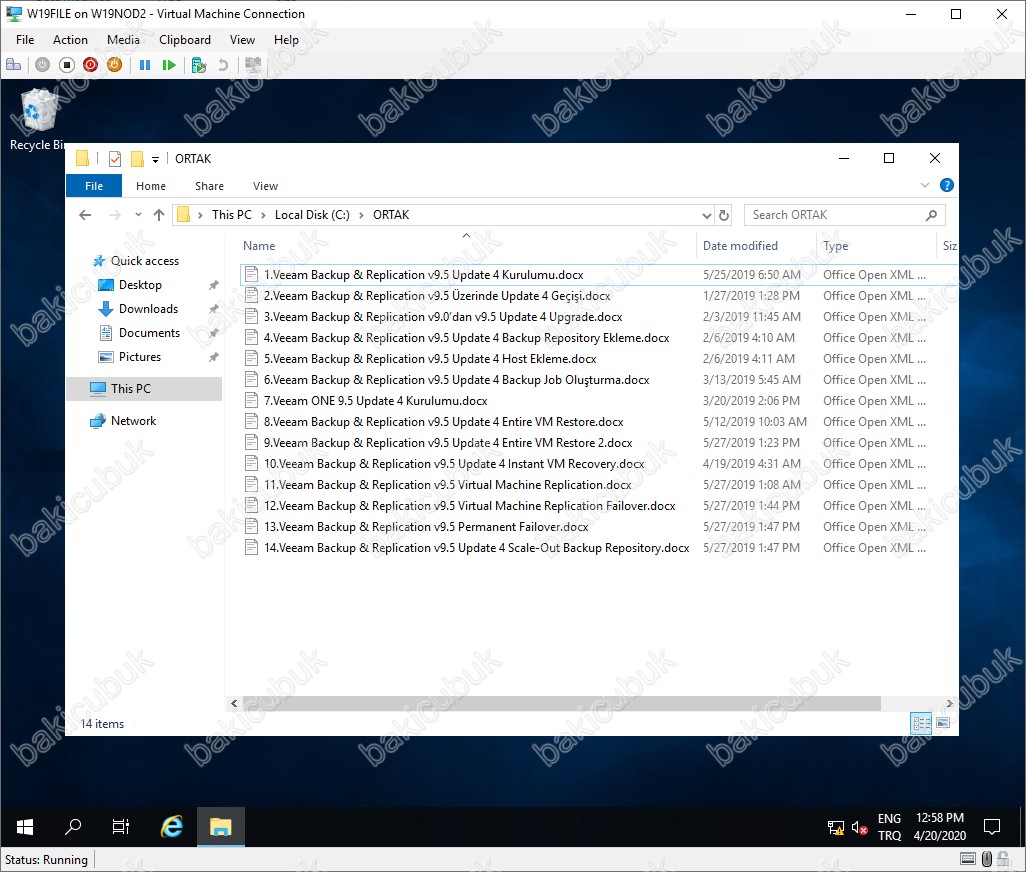Select Downloads in navigation pane
The image size is (1026, 872).
[x=148, y=309]
